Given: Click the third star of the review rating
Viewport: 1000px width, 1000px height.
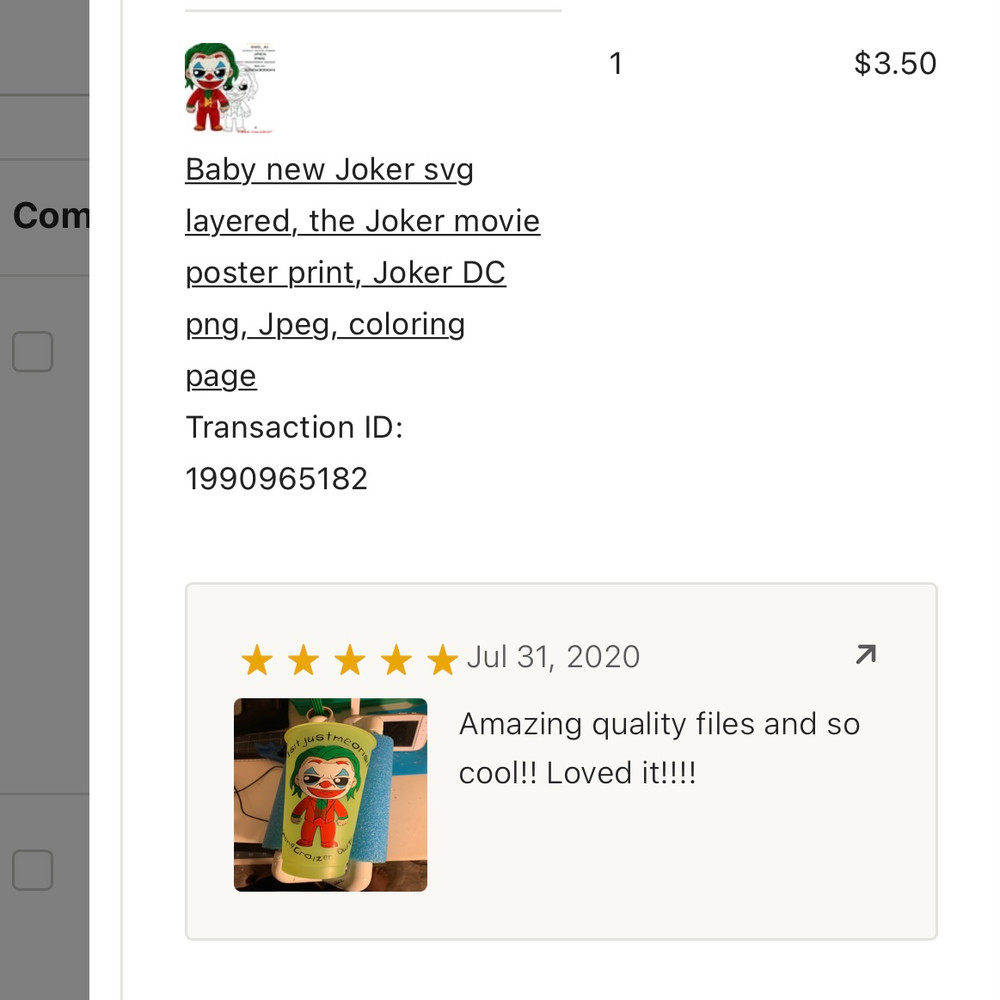Looking at the screenshot, I should click(350, 660).
